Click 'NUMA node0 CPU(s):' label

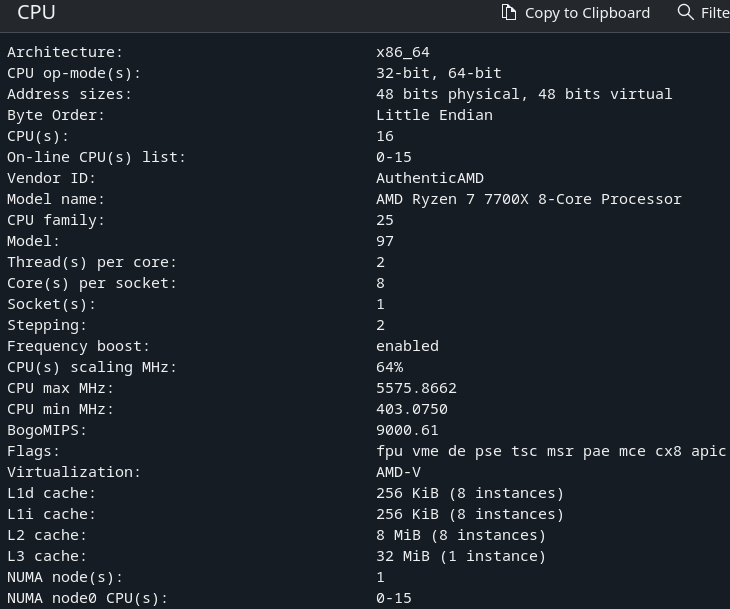[x=87, y=598]
